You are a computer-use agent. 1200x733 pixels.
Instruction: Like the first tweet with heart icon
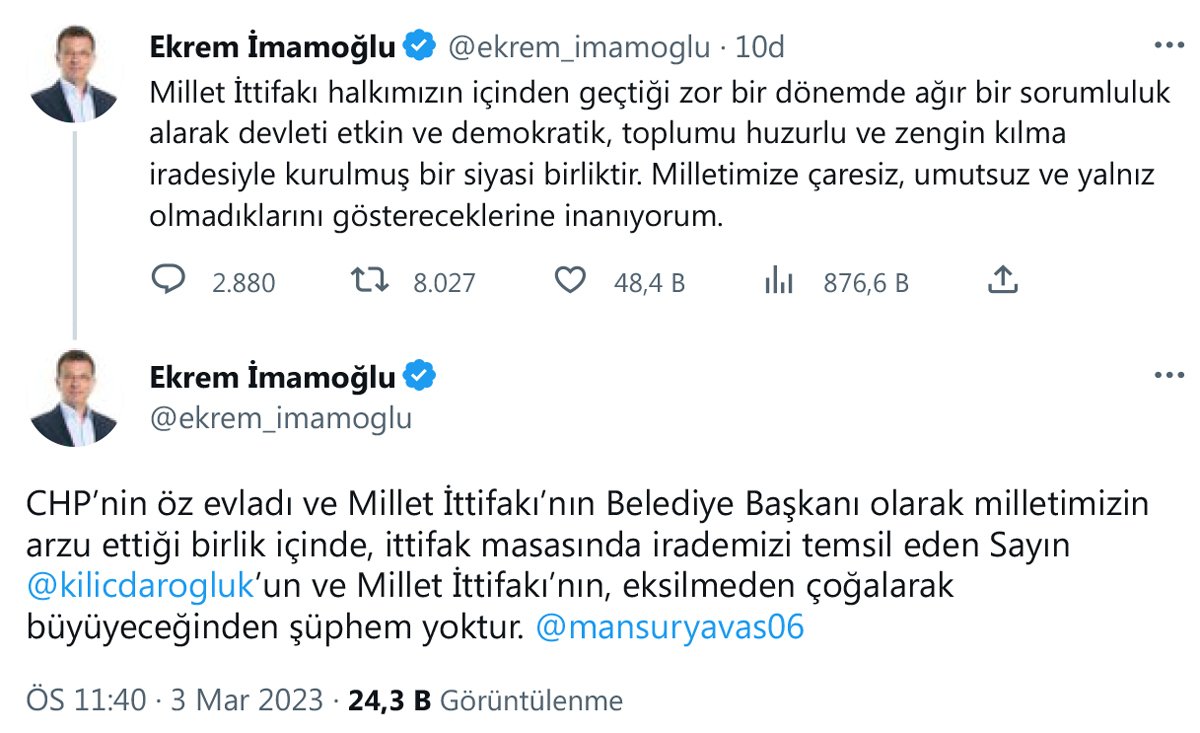(570, 282)
